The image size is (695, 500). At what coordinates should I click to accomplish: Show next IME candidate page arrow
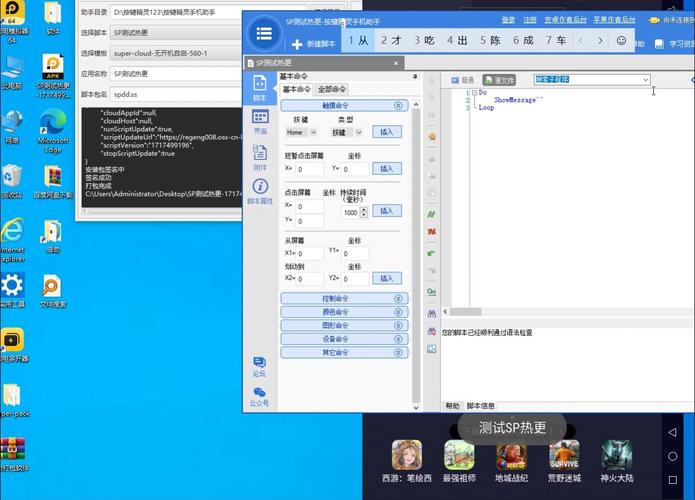coord(600,41)
